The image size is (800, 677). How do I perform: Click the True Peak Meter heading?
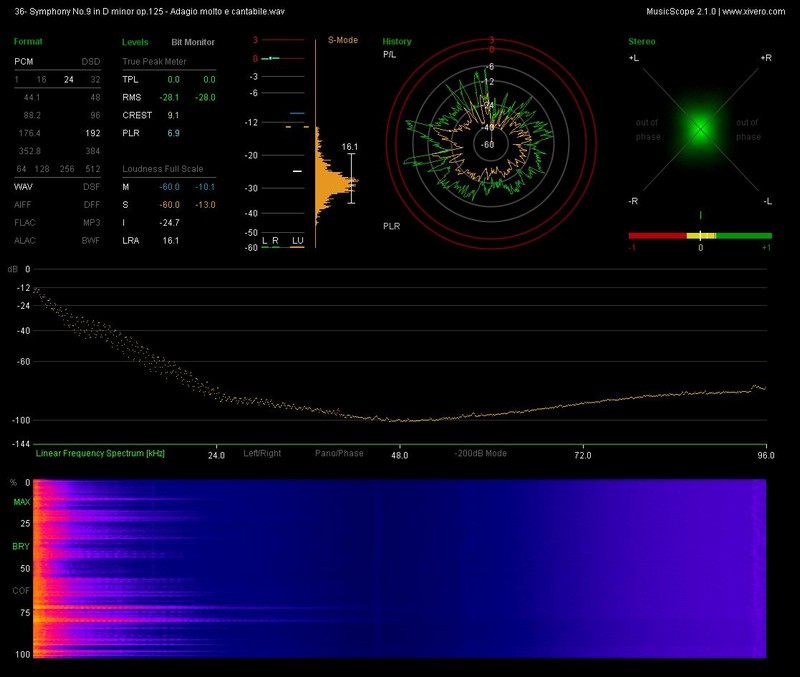pyautogui.click(x=155, y=62)
